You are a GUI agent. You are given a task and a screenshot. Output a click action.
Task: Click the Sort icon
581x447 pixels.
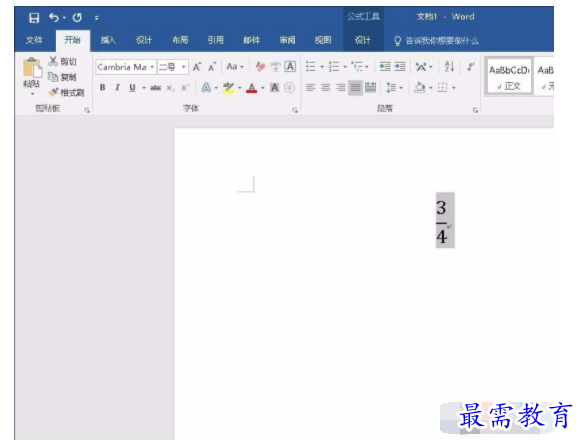coord(449,67)
